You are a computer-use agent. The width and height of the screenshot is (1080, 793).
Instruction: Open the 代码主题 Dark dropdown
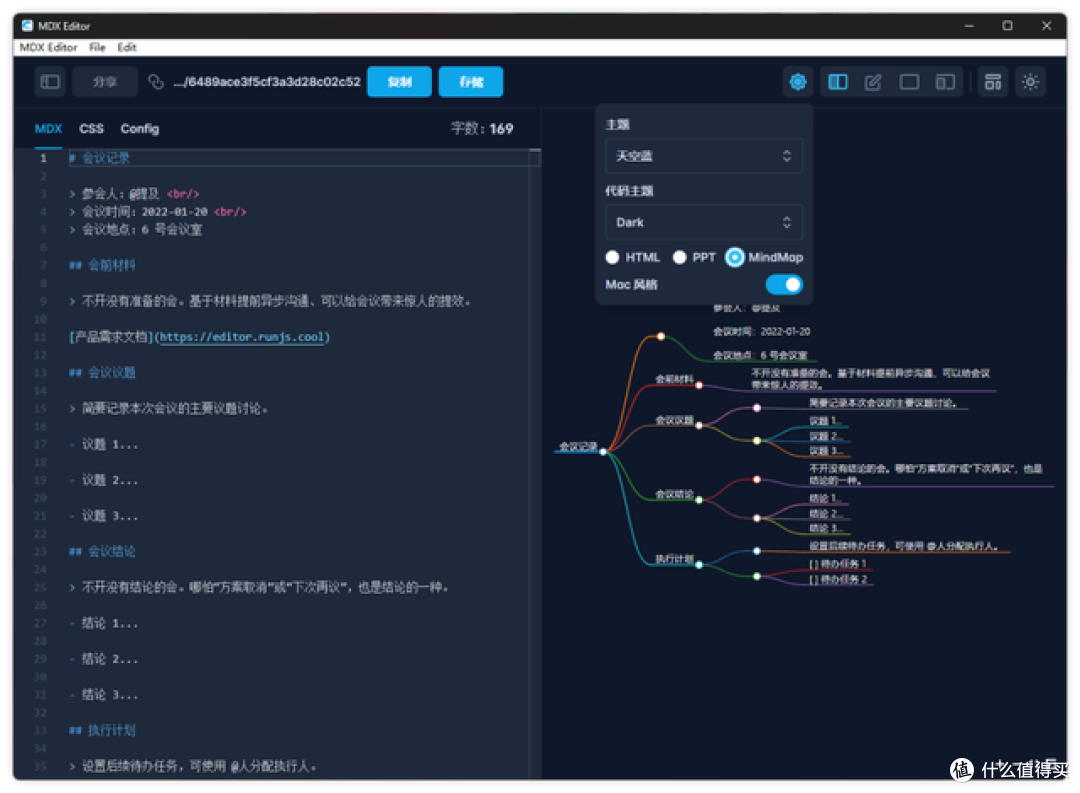pos(703,223)
